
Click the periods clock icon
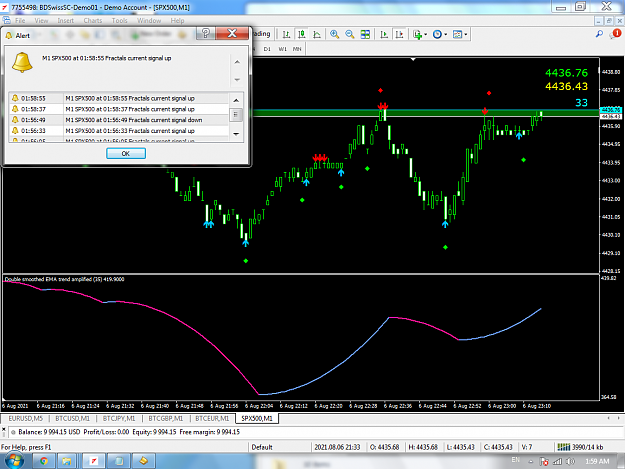click(x=437, y=35)
